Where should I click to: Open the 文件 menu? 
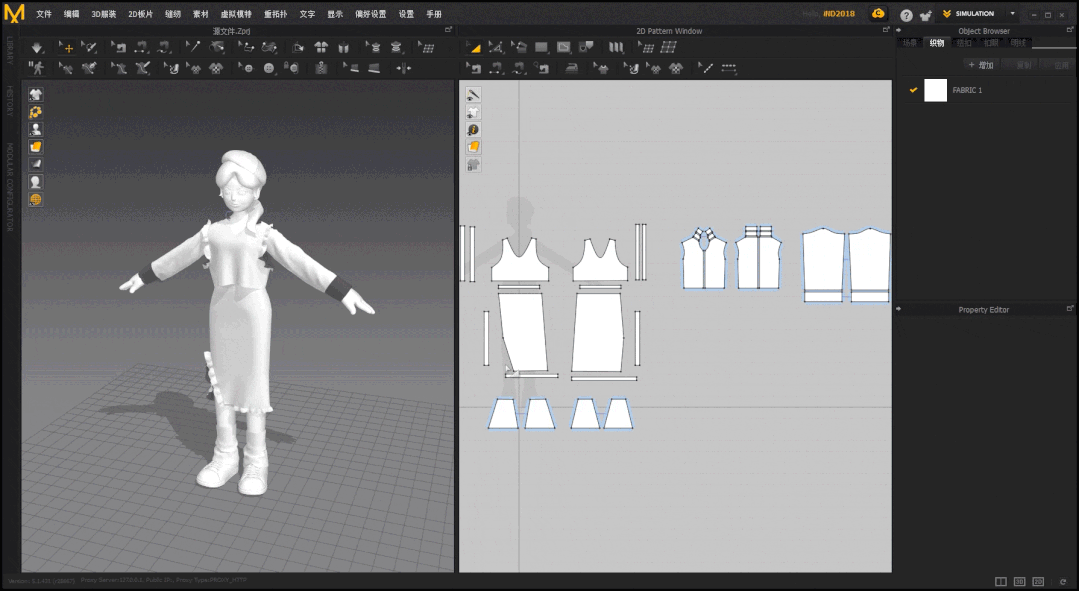click(44, 14)
